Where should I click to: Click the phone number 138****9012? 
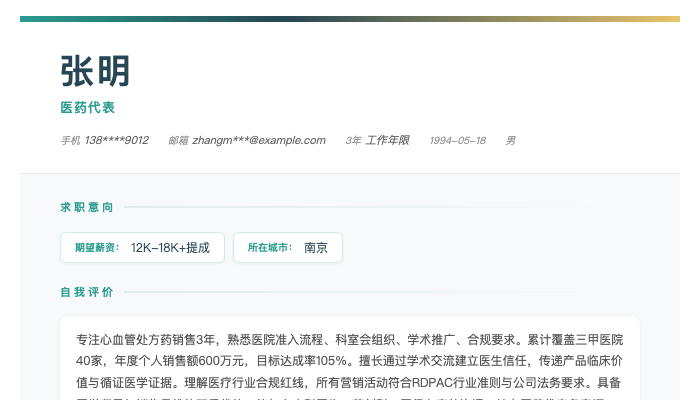click(x=117, y=140)
